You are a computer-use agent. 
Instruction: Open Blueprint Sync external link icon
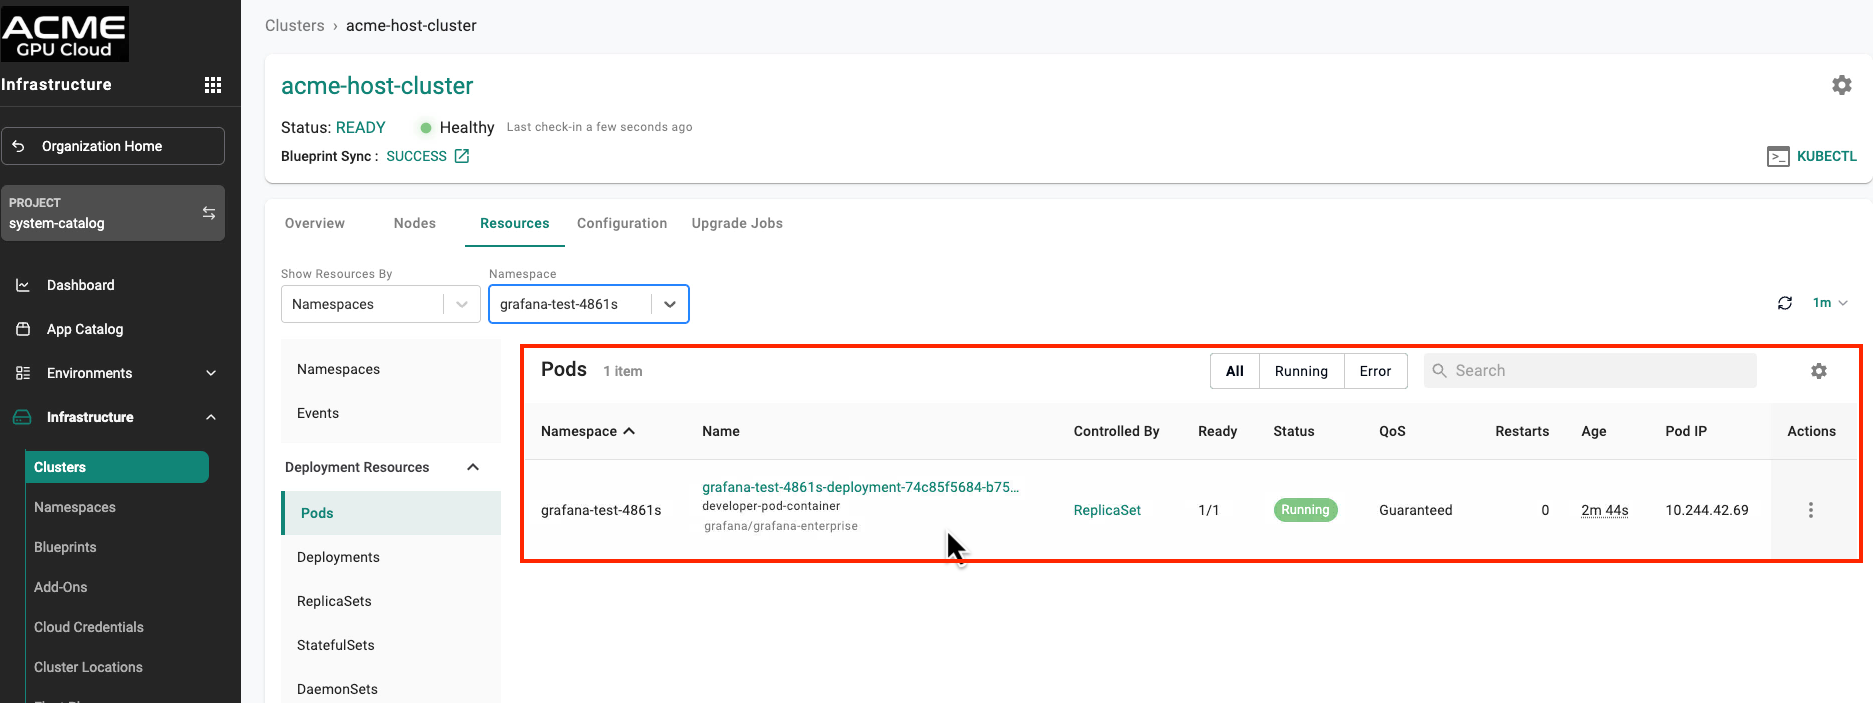coord(462,156)
